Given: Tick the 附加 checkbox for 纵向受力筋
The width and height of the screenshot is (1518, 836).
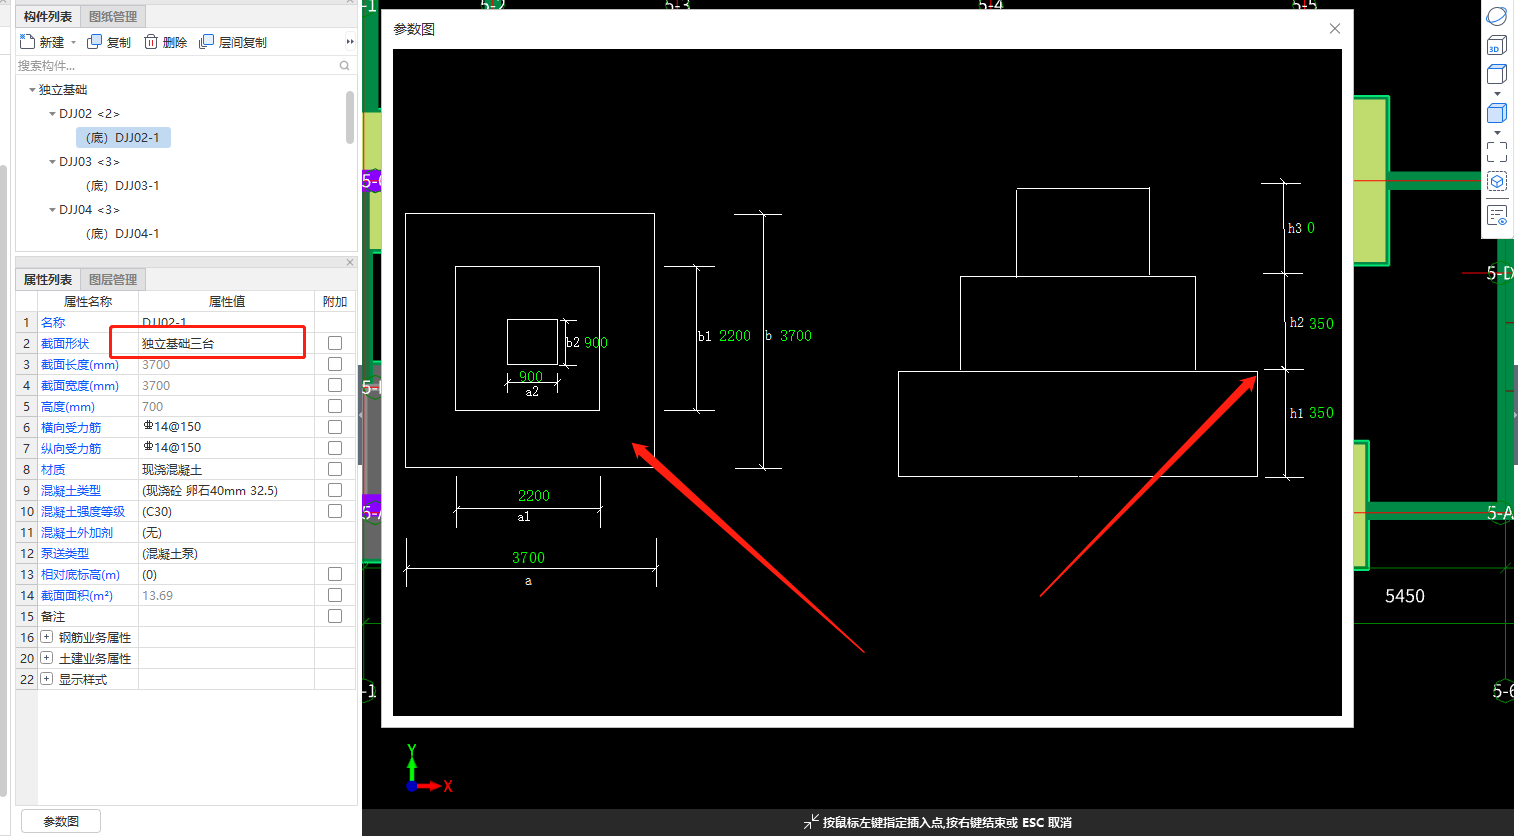Looking at the screenshot, I should pos(335,448).
